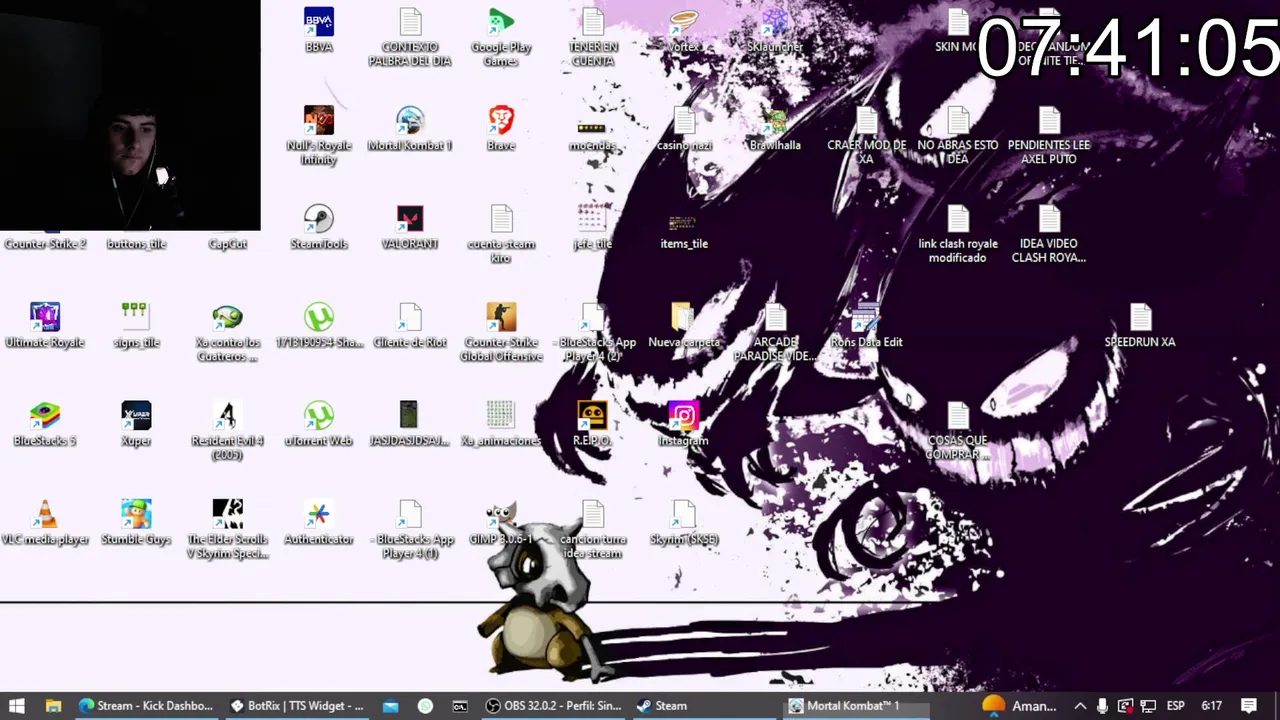Open the Google Play Games shortcut
Screen dimensions: 1280x720
coord(501,37)
